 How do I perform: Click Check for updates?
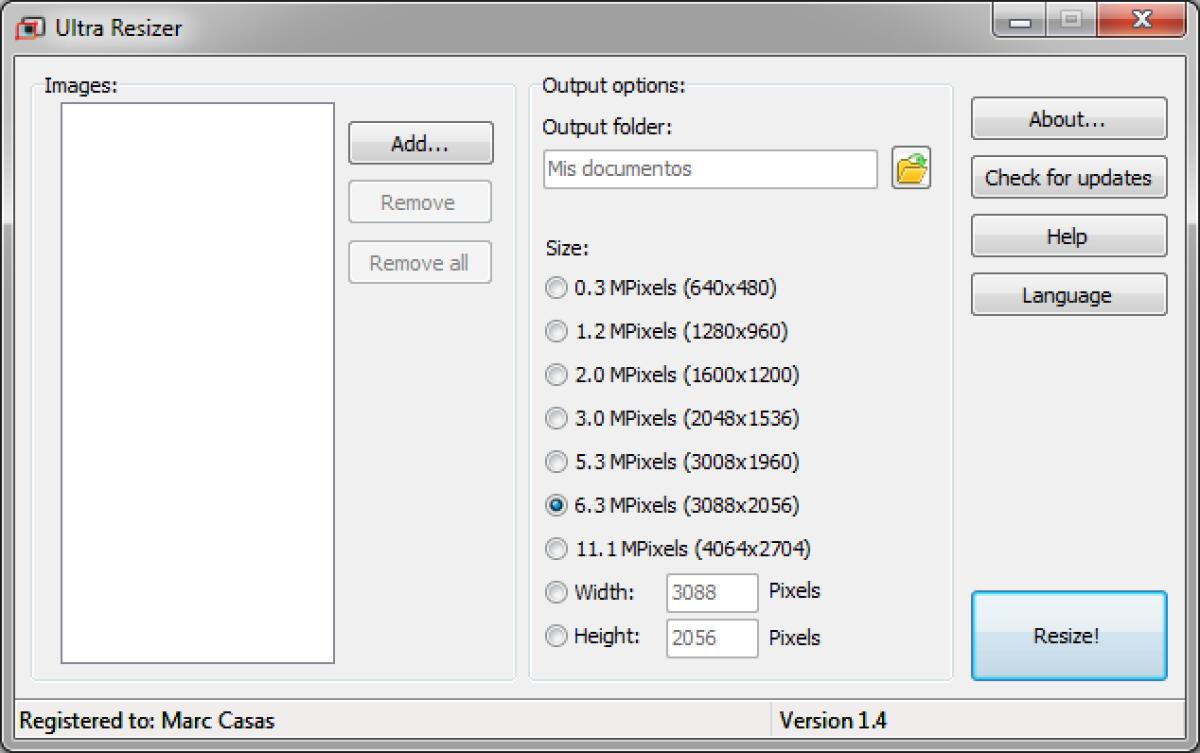click(1068, 178)
